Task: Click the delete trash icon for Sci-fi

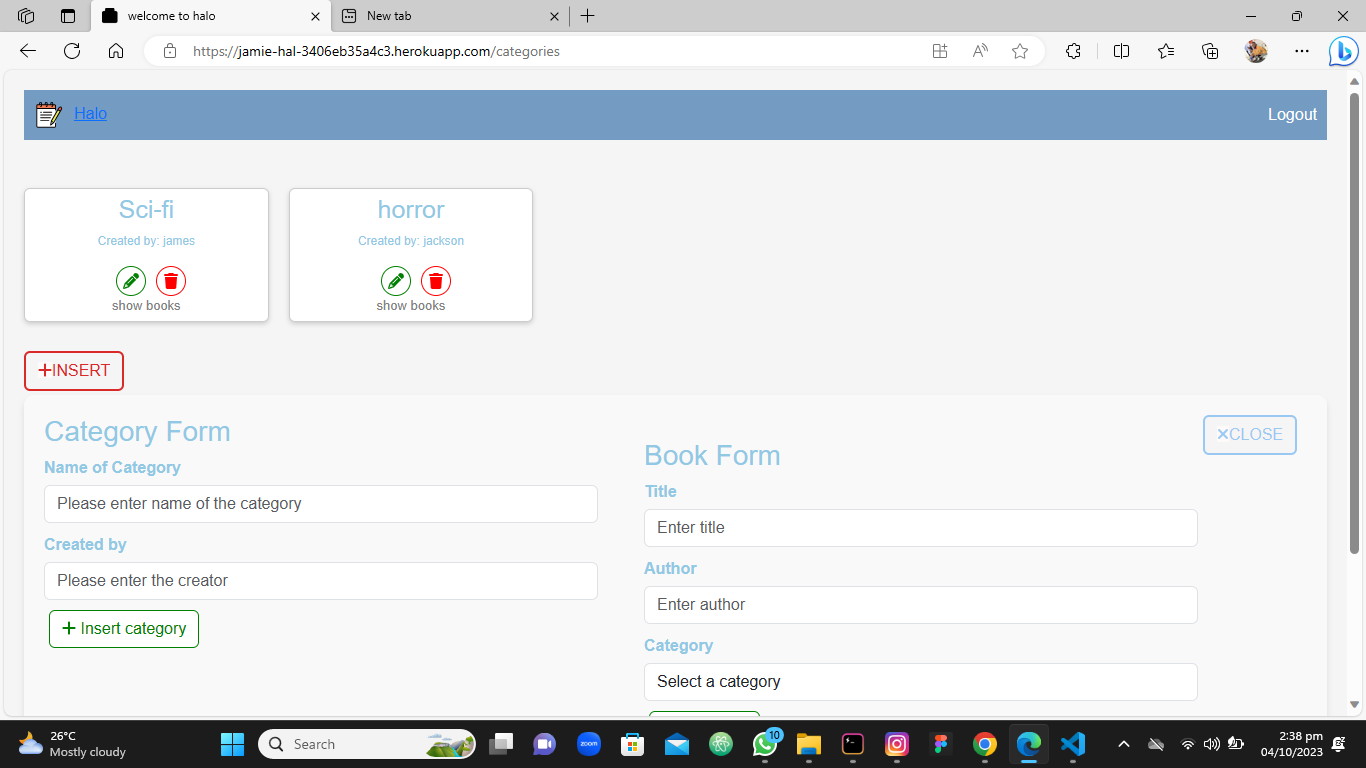Action: (x=171, y=280)
